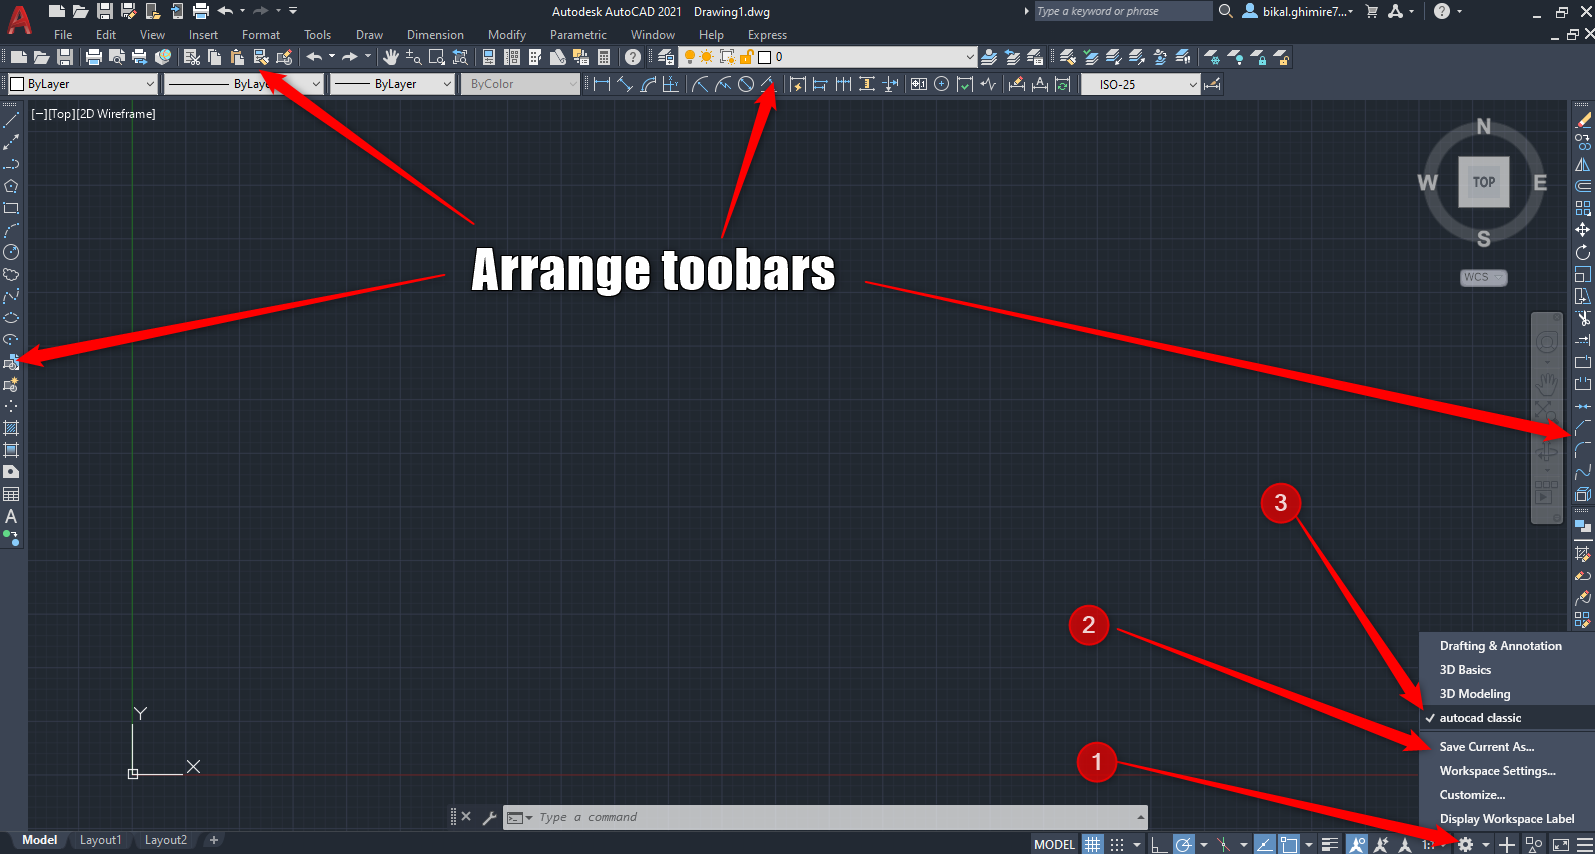Click the Diameter dimension icon

(746, 84)
